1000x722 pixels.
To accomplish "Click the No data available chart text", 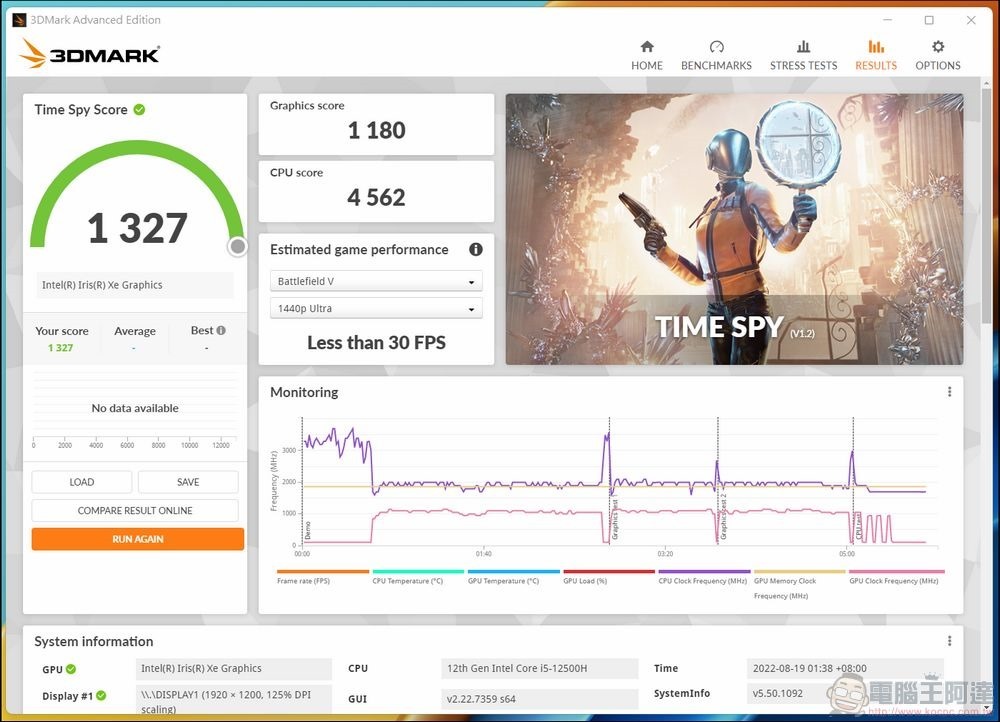I will pos(135,408).
